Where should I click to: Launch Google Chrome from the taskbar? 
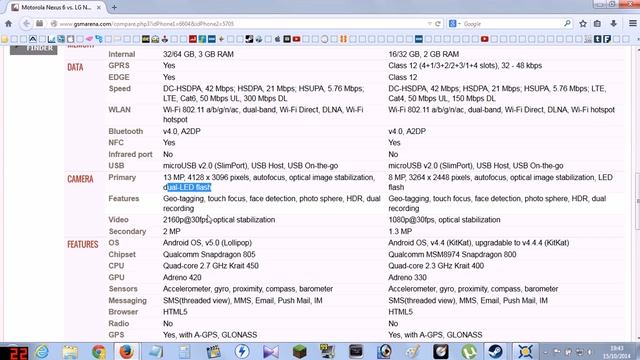pos(98,351)
